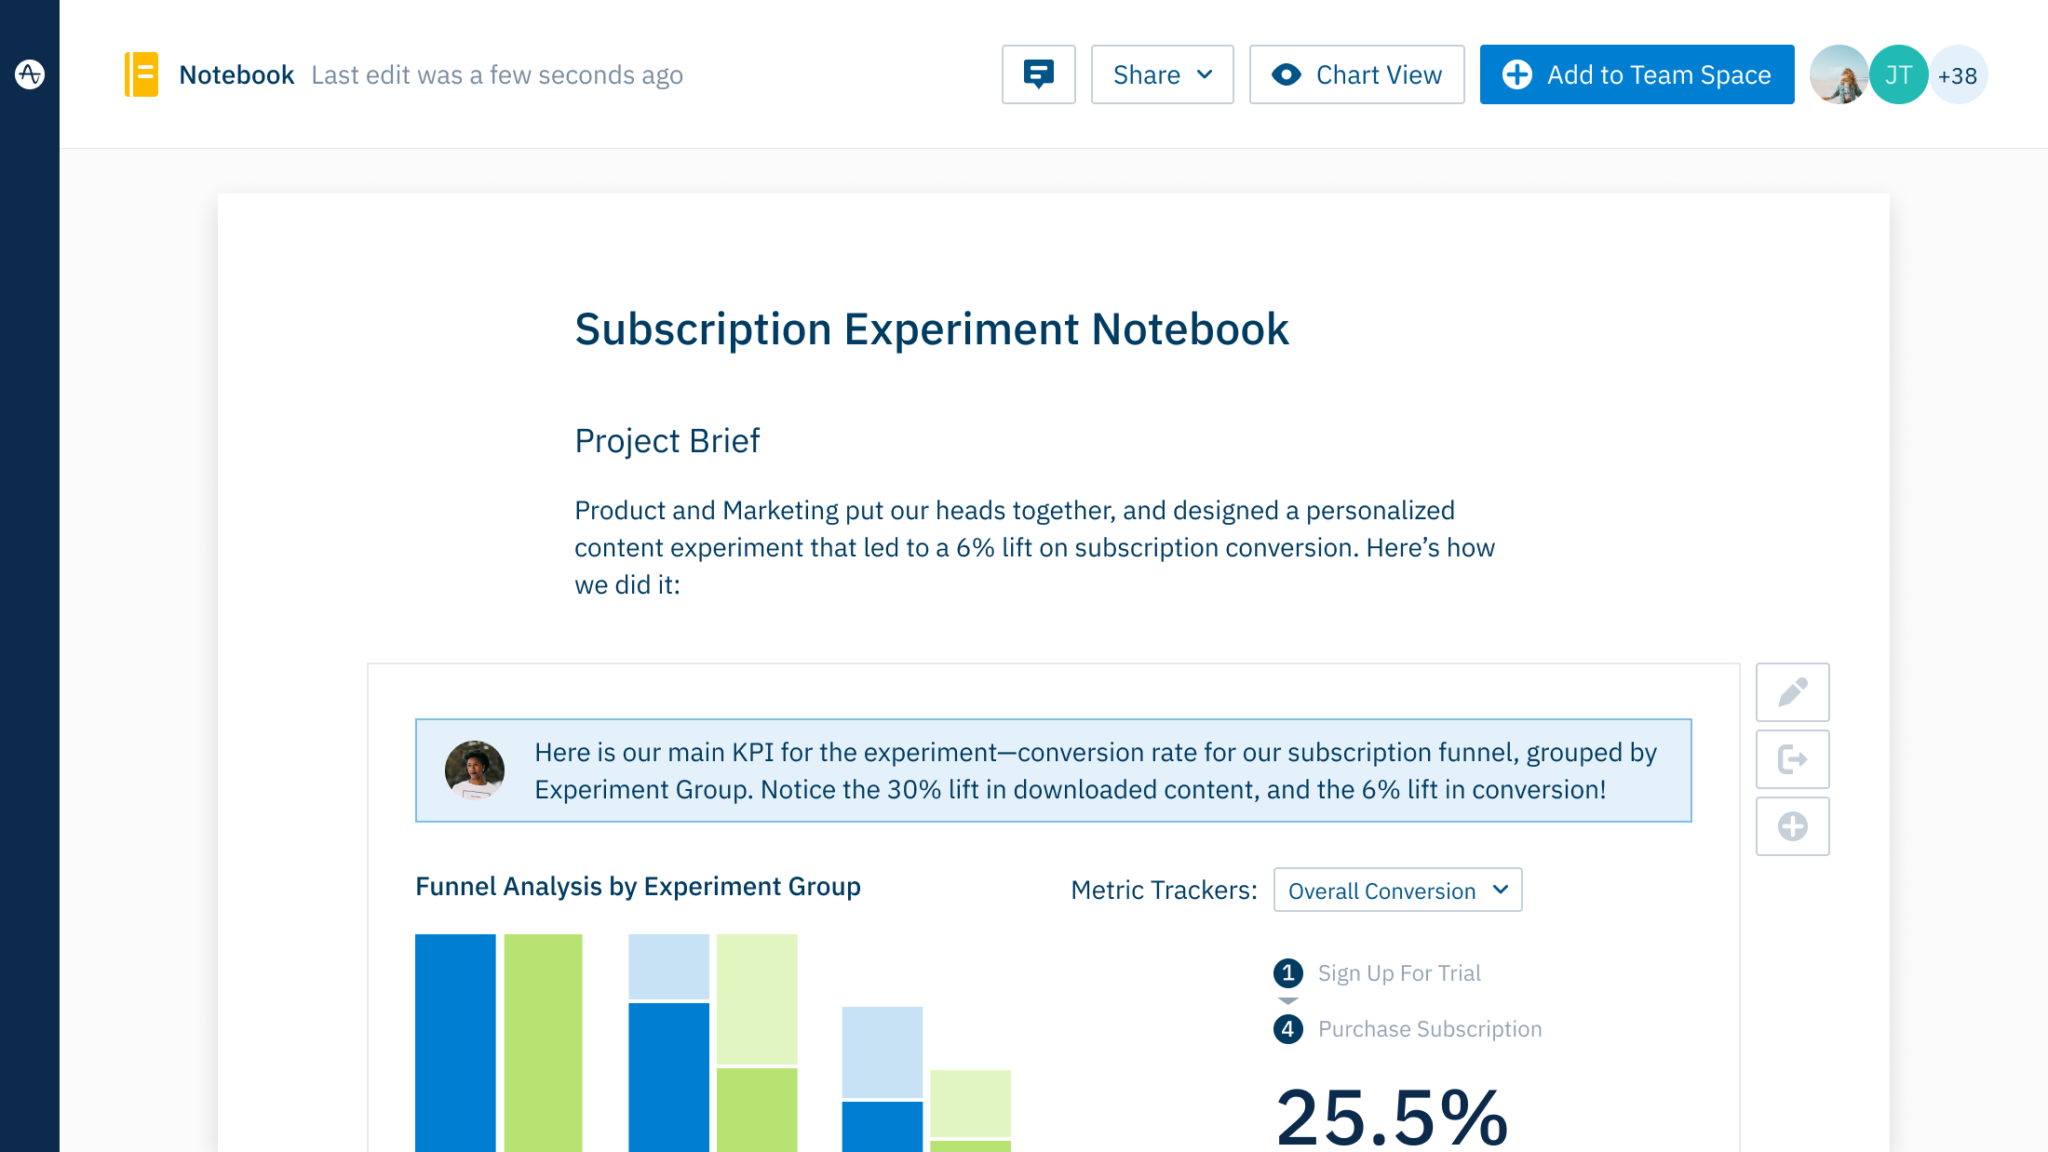Expand the Overall Conversion metric dropdown
Image resolution: width=2048 pixels, height=1152 pixels.
[1397, 890]
